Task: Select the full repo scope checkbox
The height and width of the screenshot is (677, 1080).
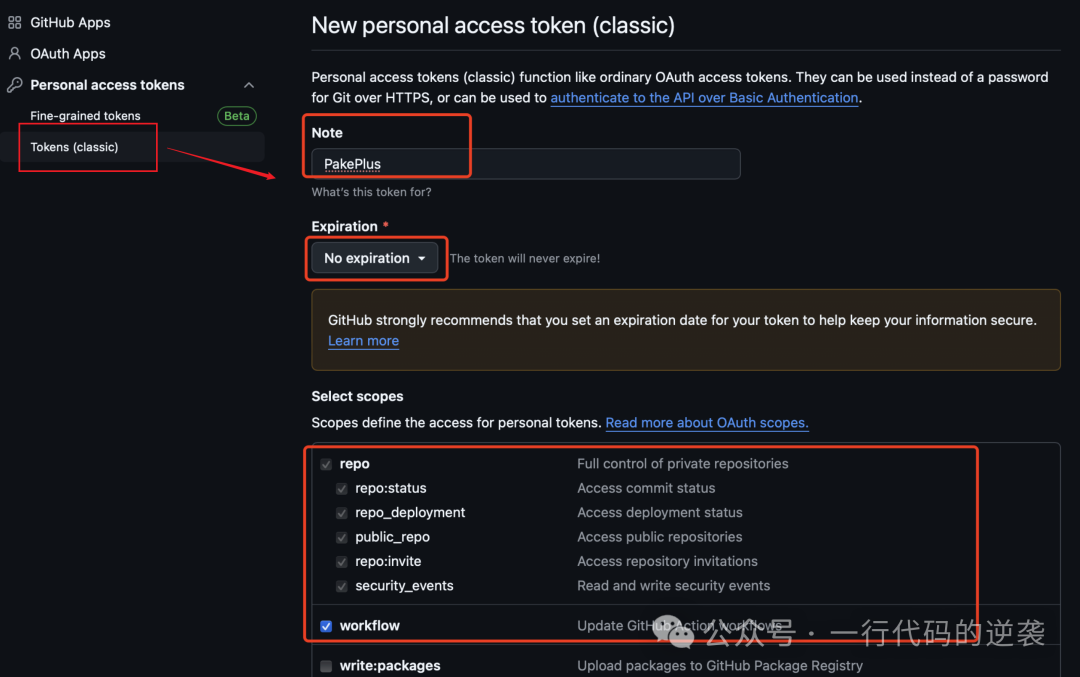Action: click(x=325, y=463)
